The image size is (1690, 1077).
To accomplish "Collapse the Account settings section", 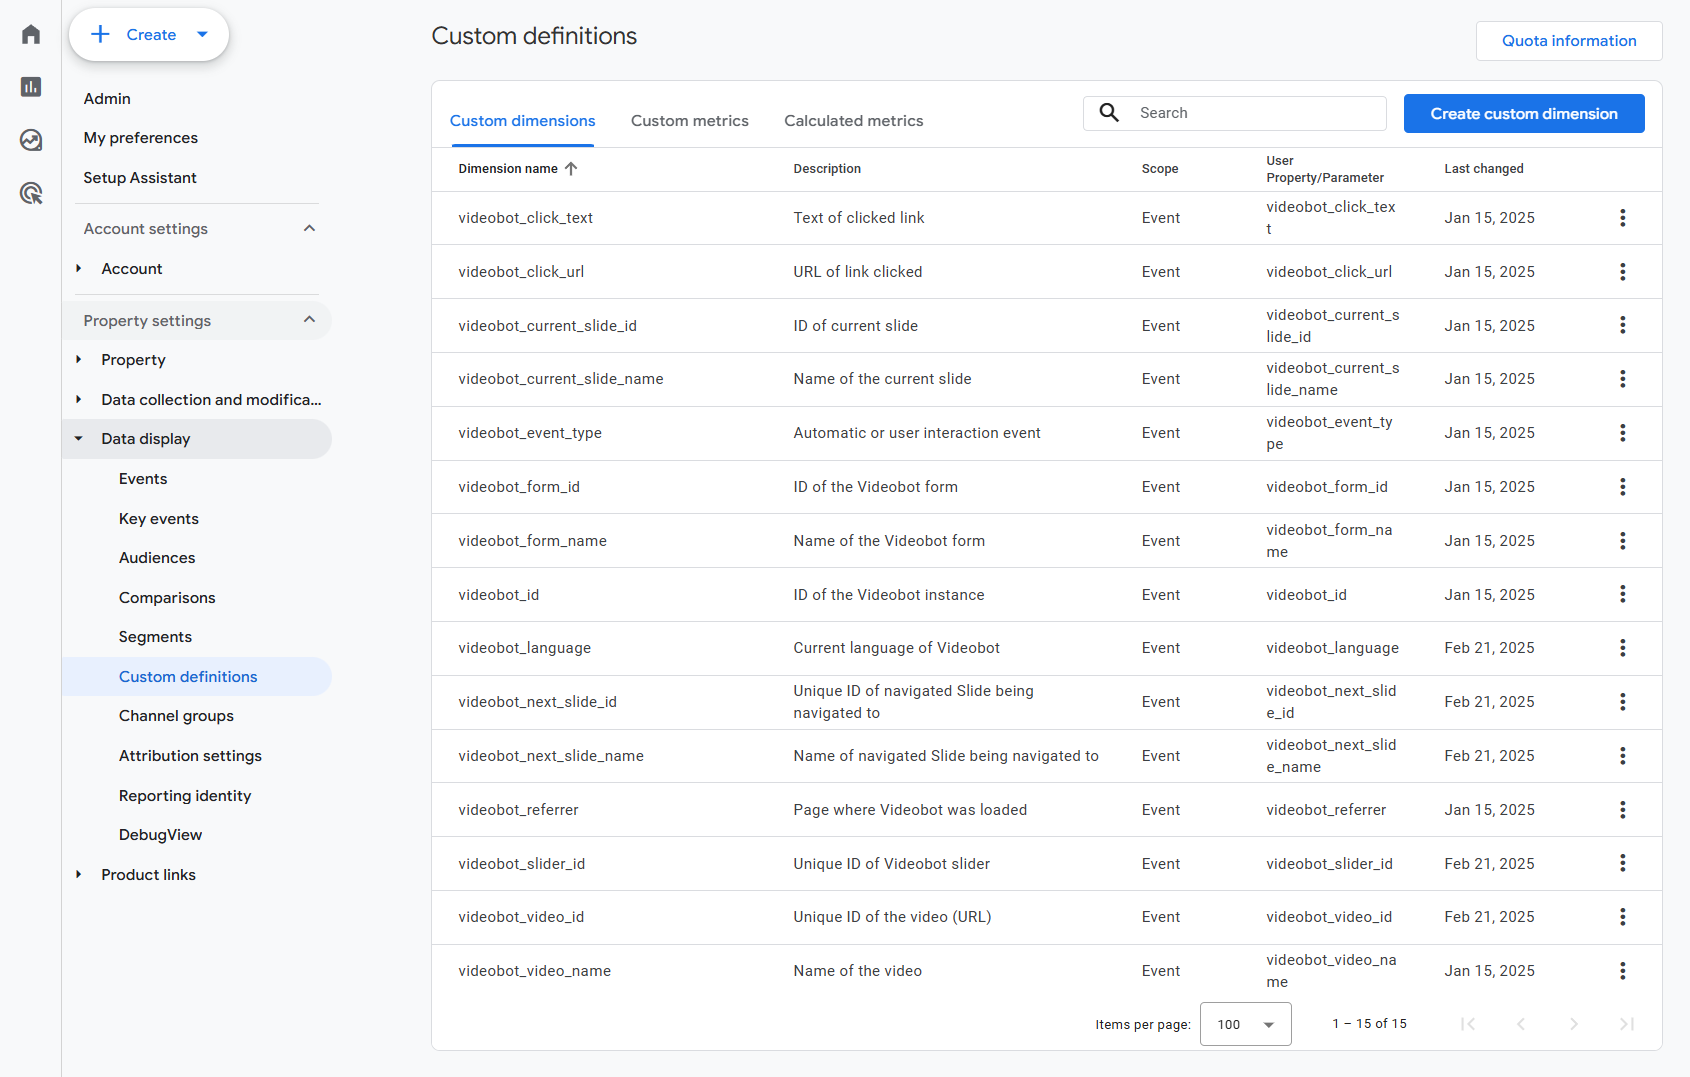I will click(x=309, y=229).
